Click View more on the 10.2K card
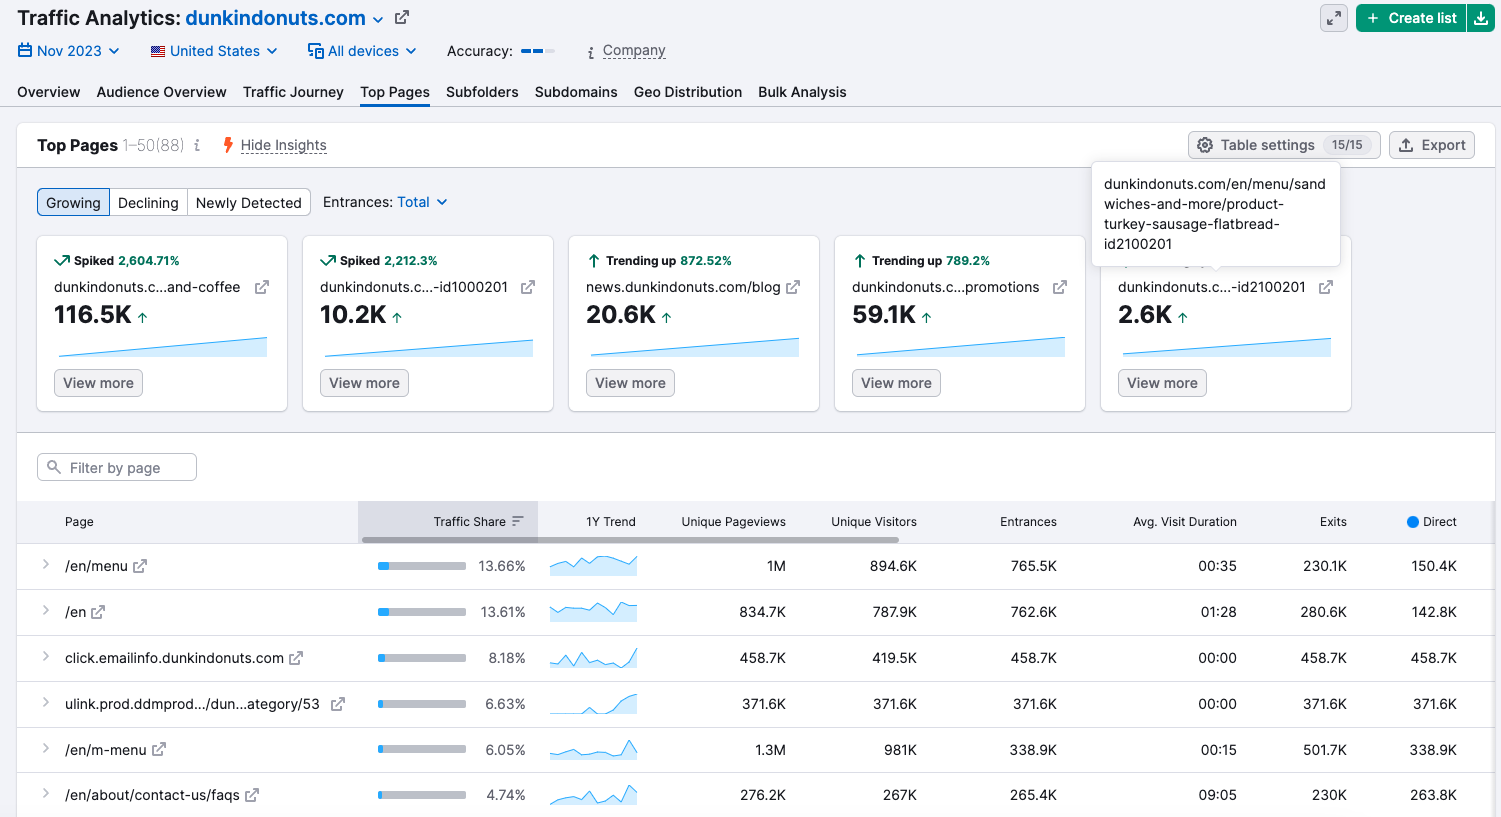This screenshot has width=1501, height=817. 364,383
